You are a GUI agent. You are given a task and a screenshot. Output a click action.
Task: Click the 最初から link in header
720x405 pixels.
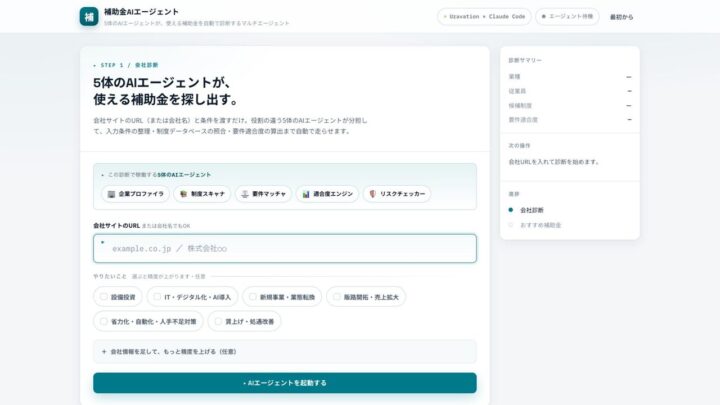click(621, 17)
